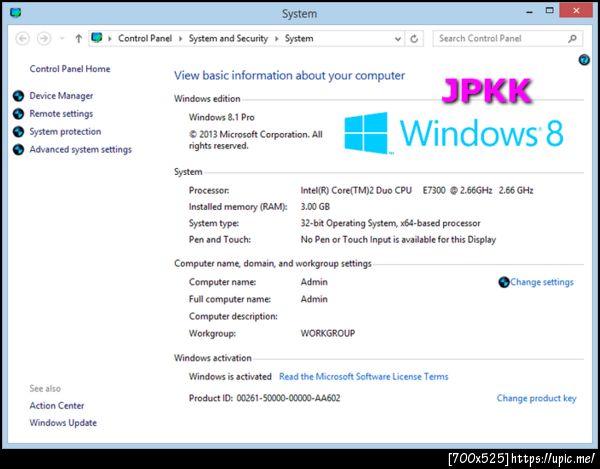Open Device Manager link
600x469 pixels.
pos(61,96)
